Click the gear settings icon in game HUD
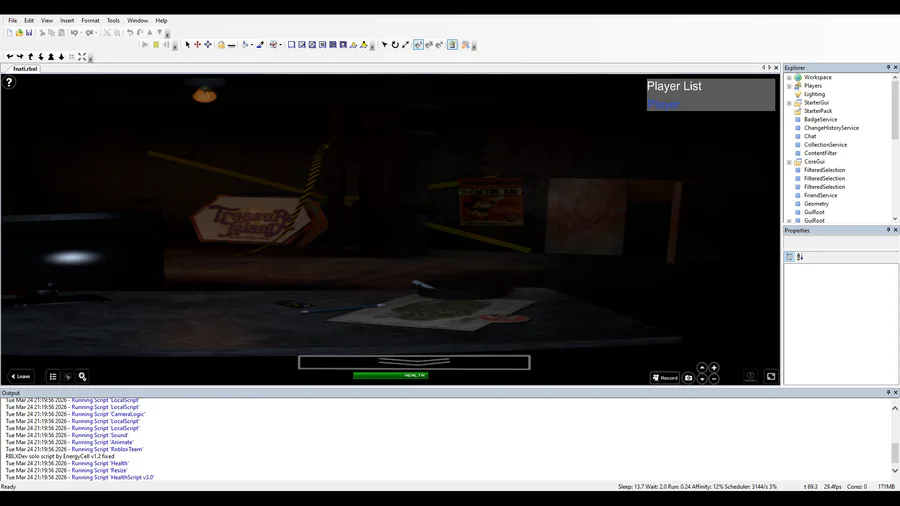The image size is (900, 506). [82, 376]
